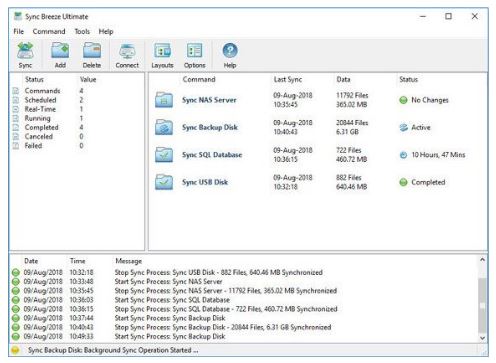Click the 11792 Files data cell

click(x=352, y=95)
